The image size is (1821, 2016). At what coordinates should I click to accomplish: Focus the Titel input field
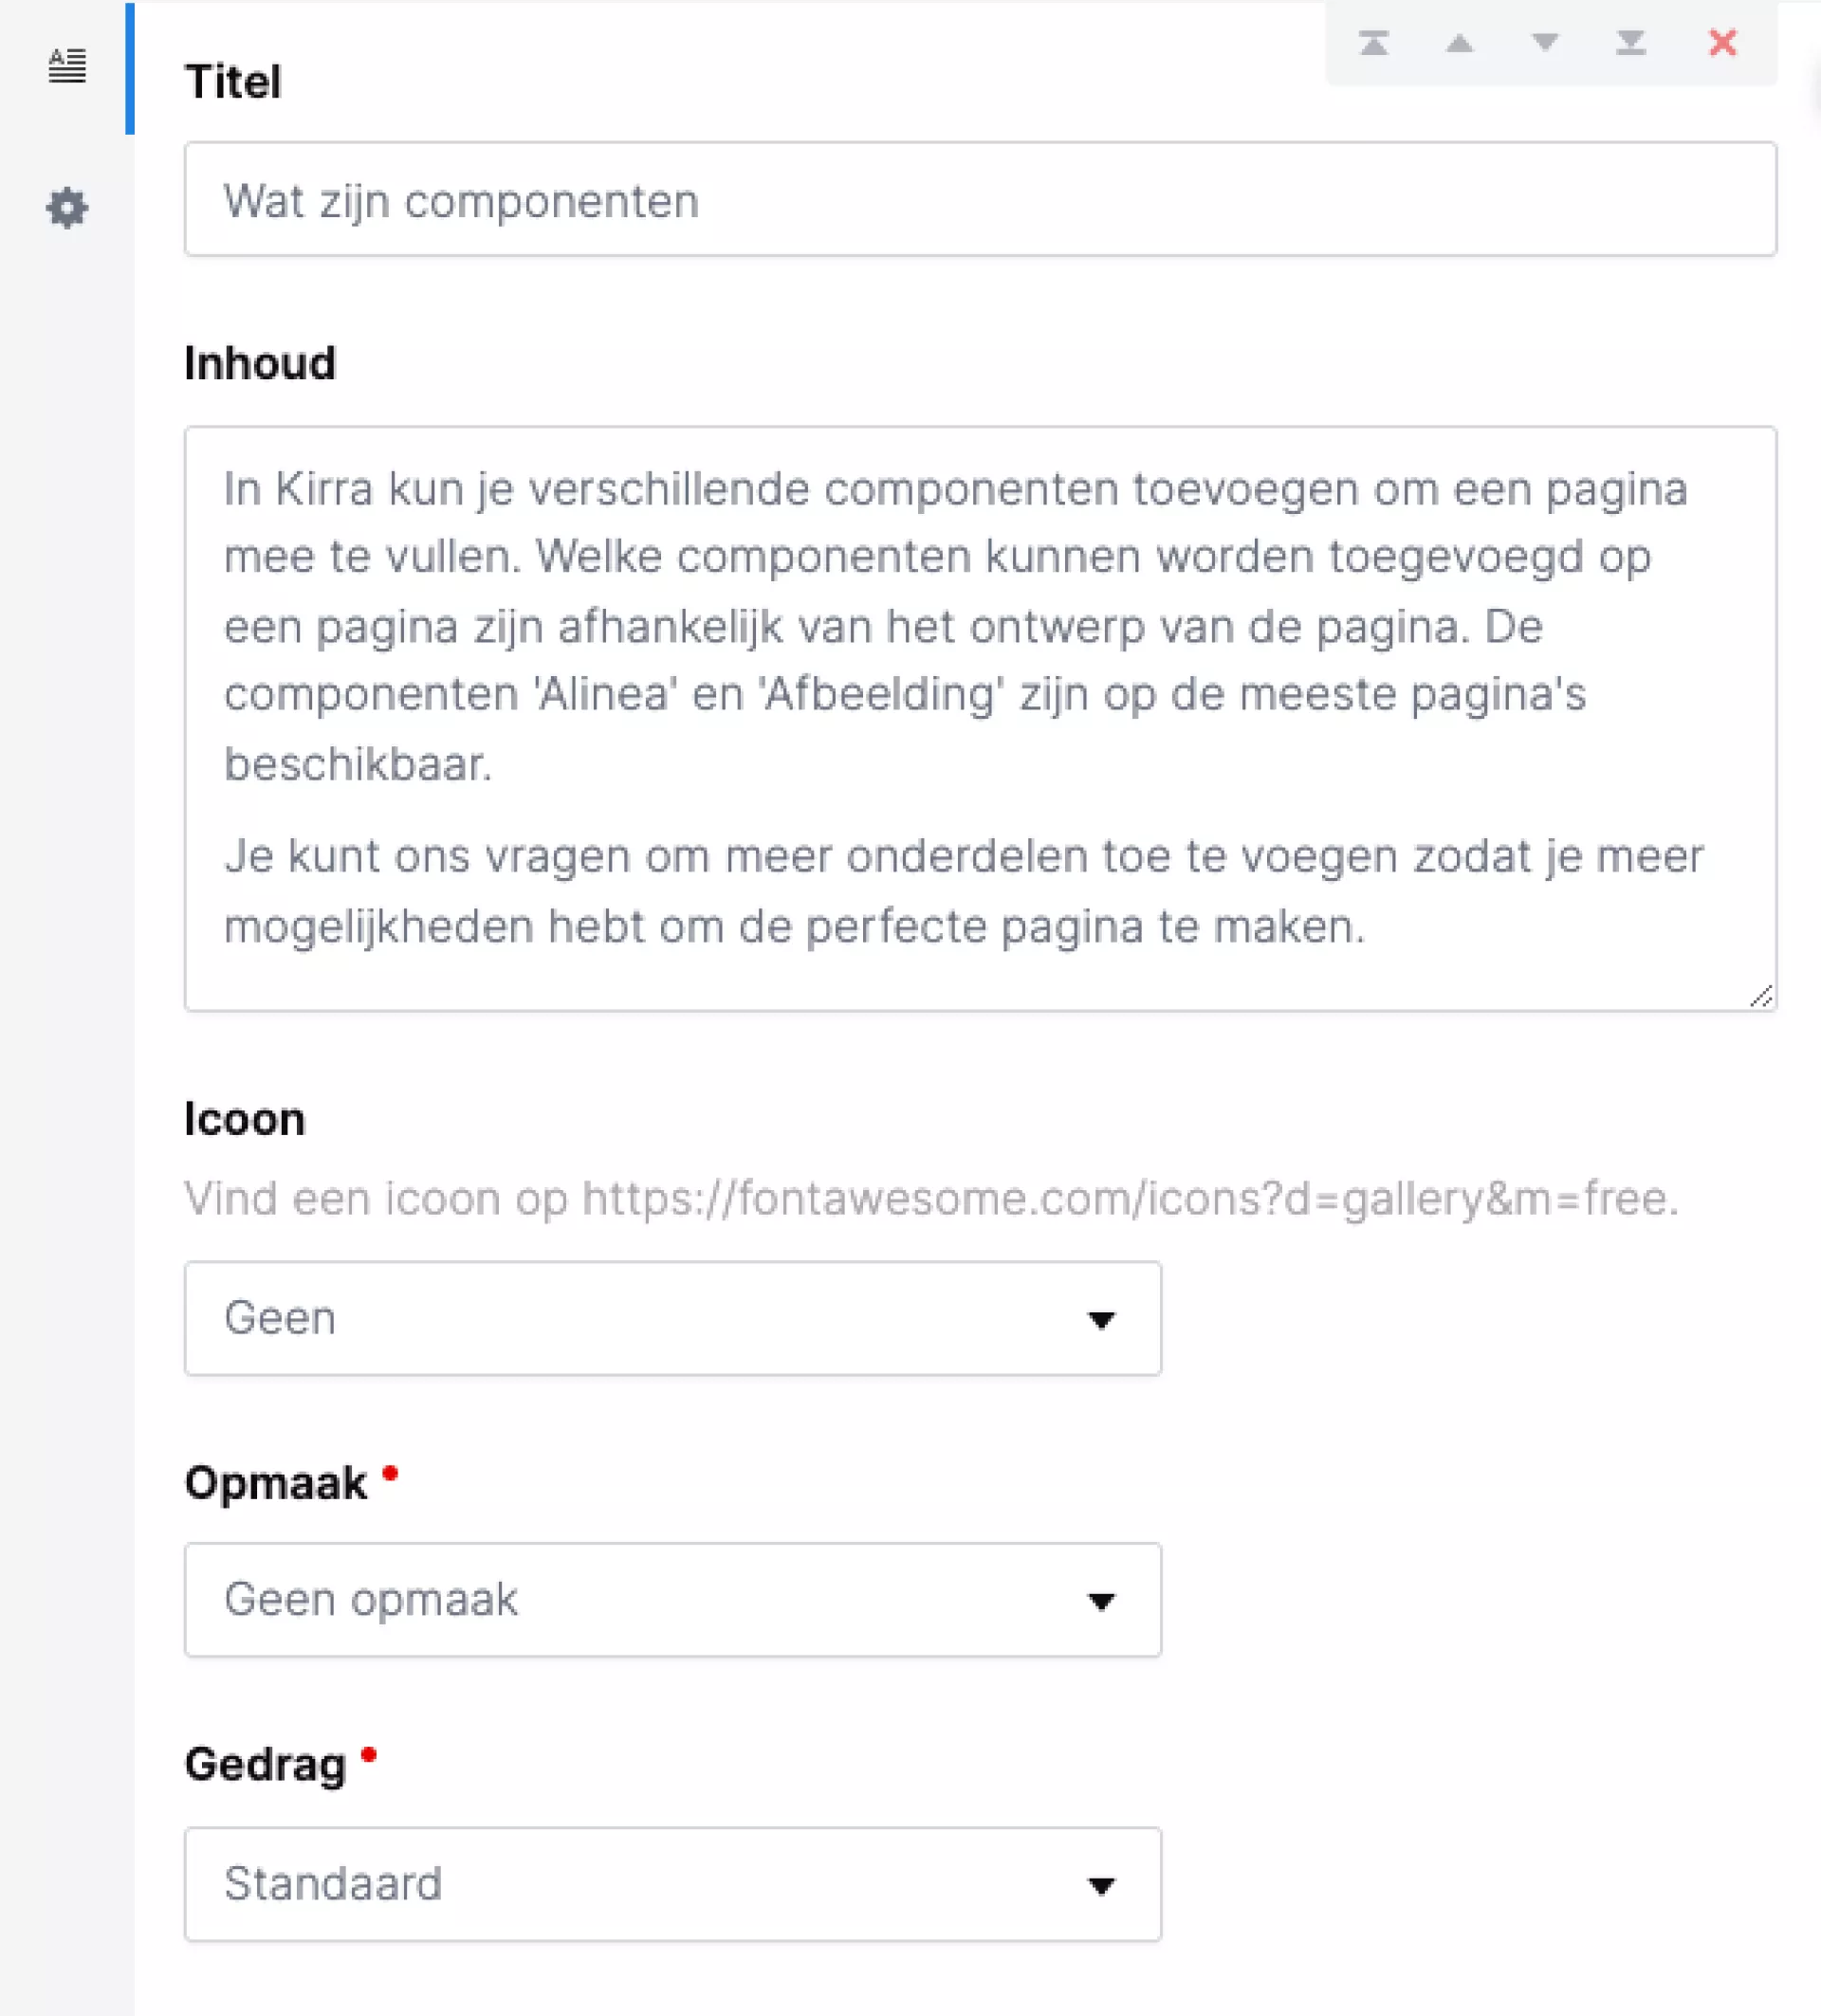point(980,199)
